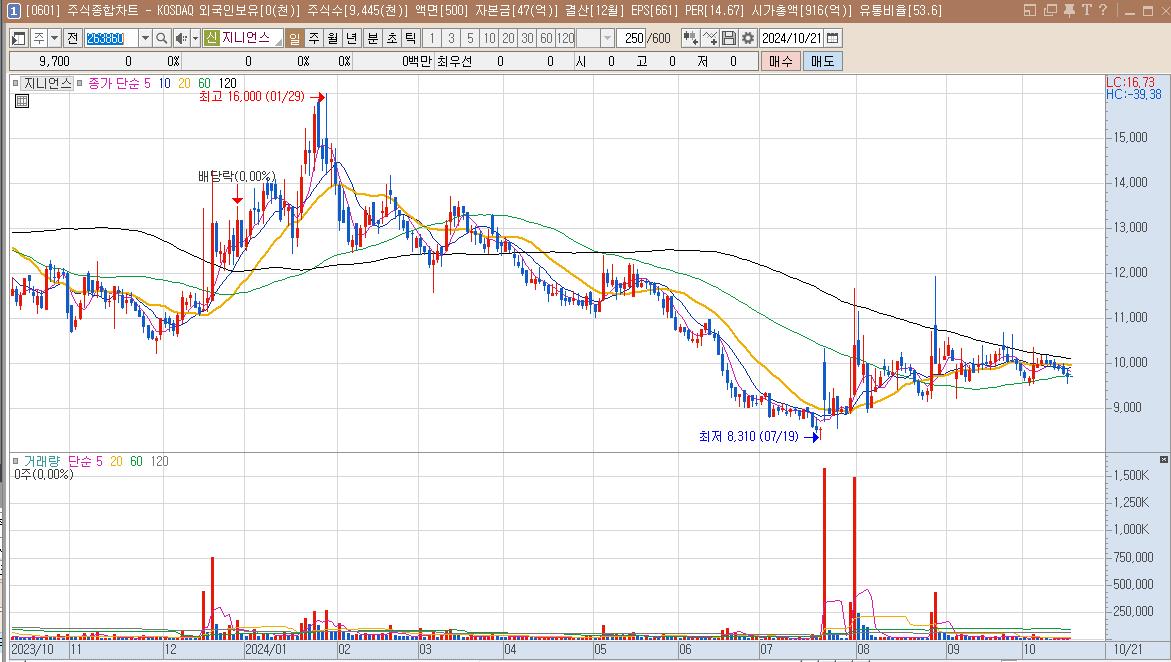Select daily 일 chart period
This screenshot has width=1171, height=662.
coord(294,38)
